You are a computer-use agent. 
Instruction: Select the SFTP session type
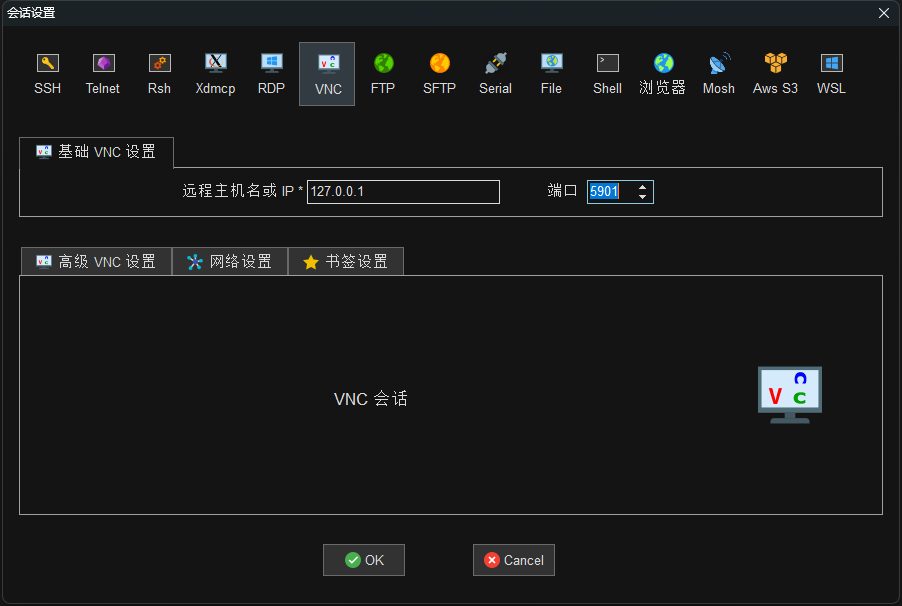click(439, 73)
